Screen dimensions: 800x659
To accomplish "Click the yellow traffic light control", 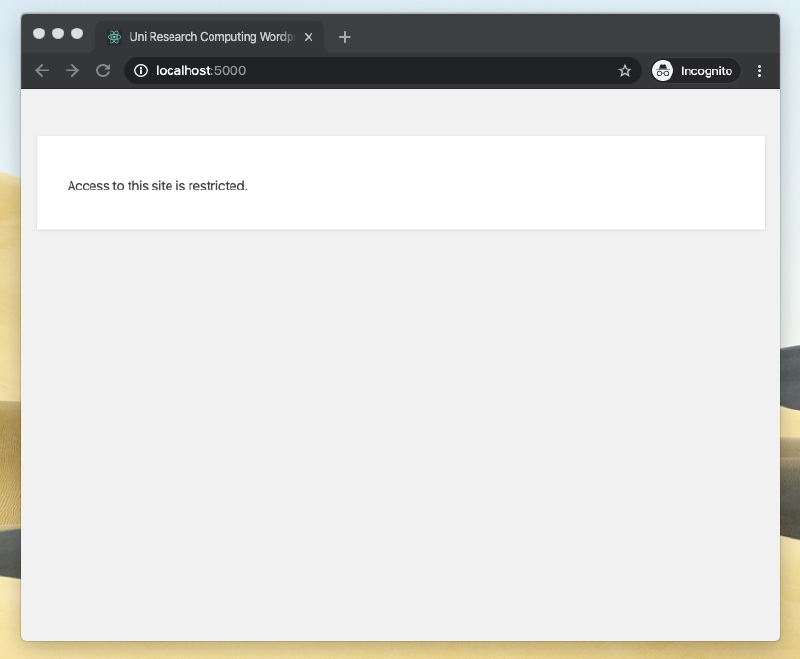I will [x=57, y=32].
